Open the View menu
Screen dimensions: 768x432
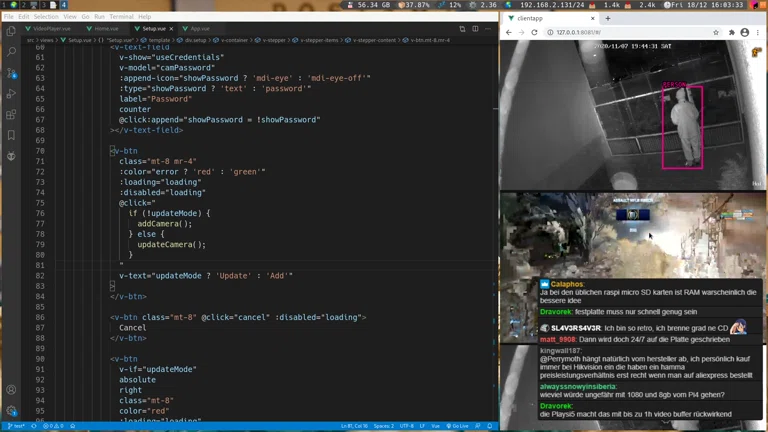point(70,17)
